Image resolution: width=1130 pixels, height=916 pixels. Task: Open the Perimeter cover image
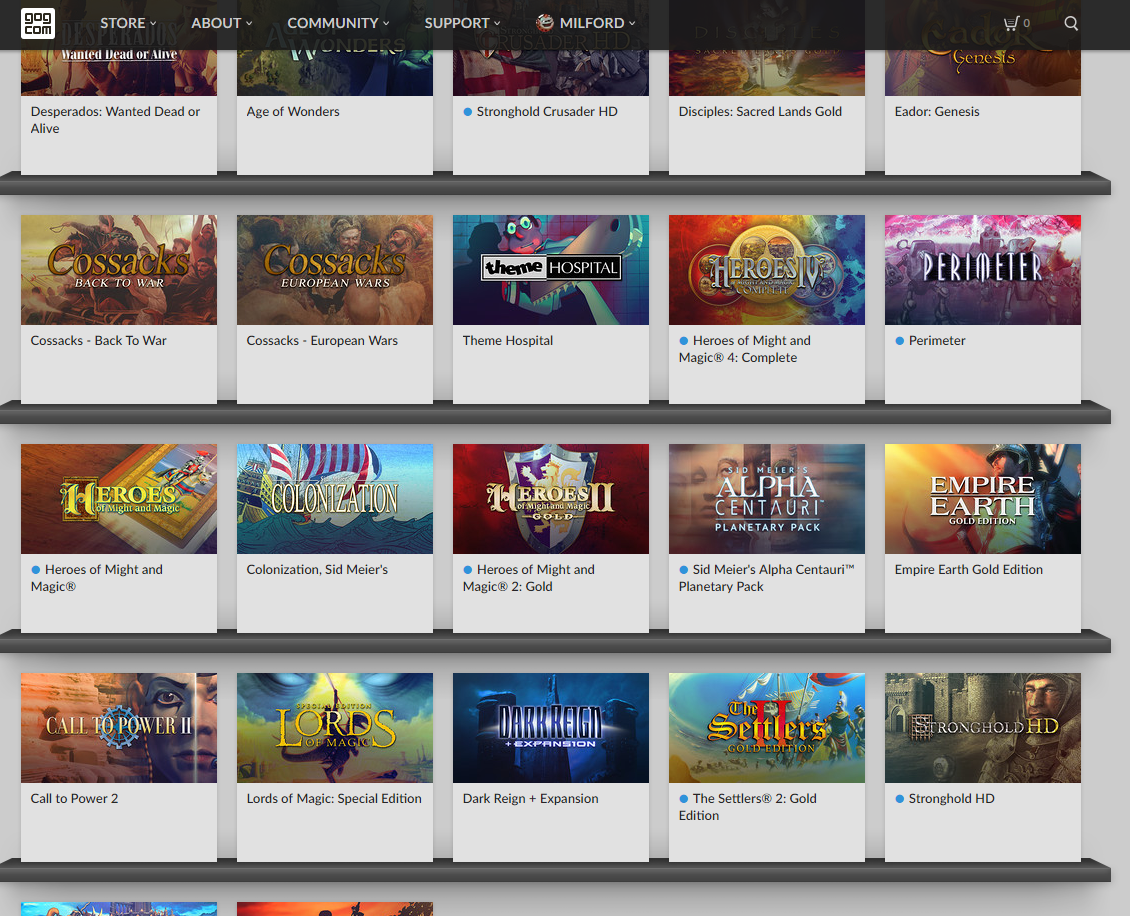point(983,270)
